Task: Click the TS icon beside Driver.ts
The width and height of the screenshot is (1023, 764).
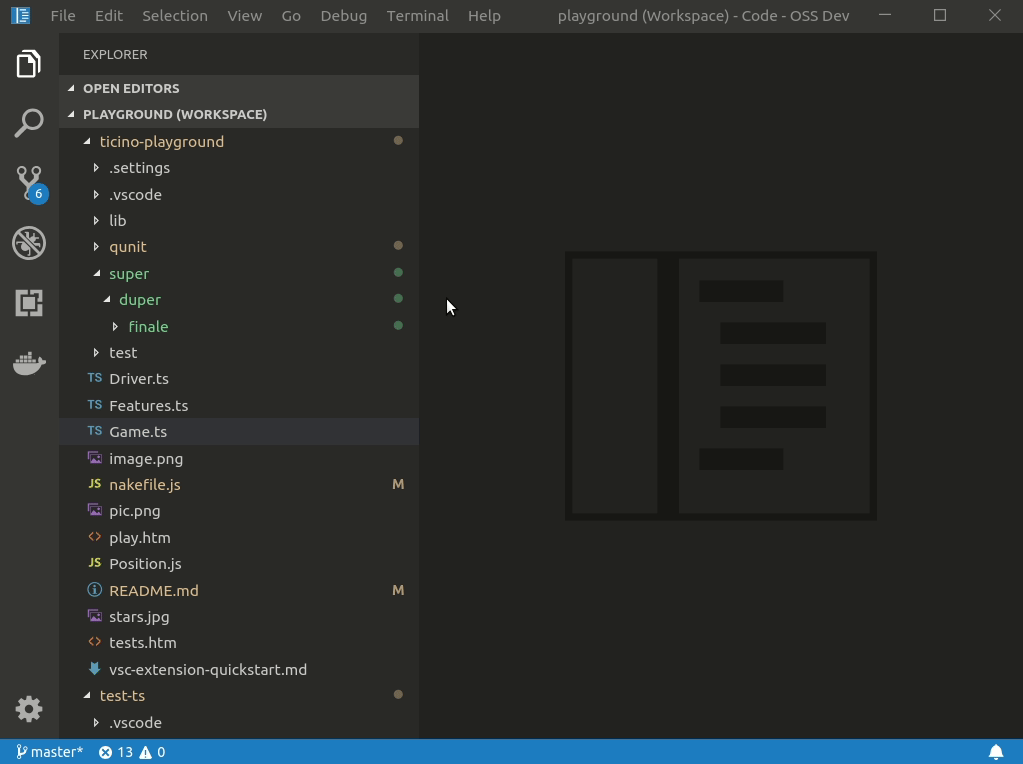Action: pyautogui.click(x=94, y=378)
